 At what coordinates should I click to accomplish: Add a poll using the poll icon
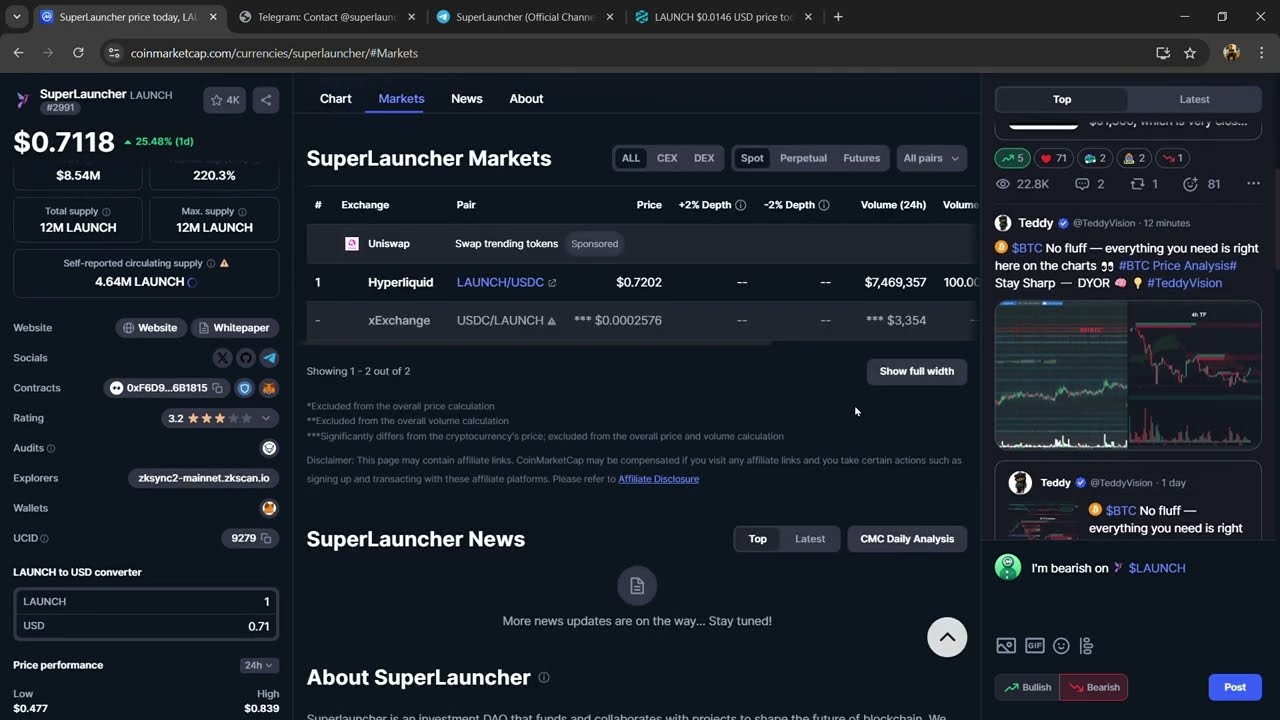point(1087,646)
